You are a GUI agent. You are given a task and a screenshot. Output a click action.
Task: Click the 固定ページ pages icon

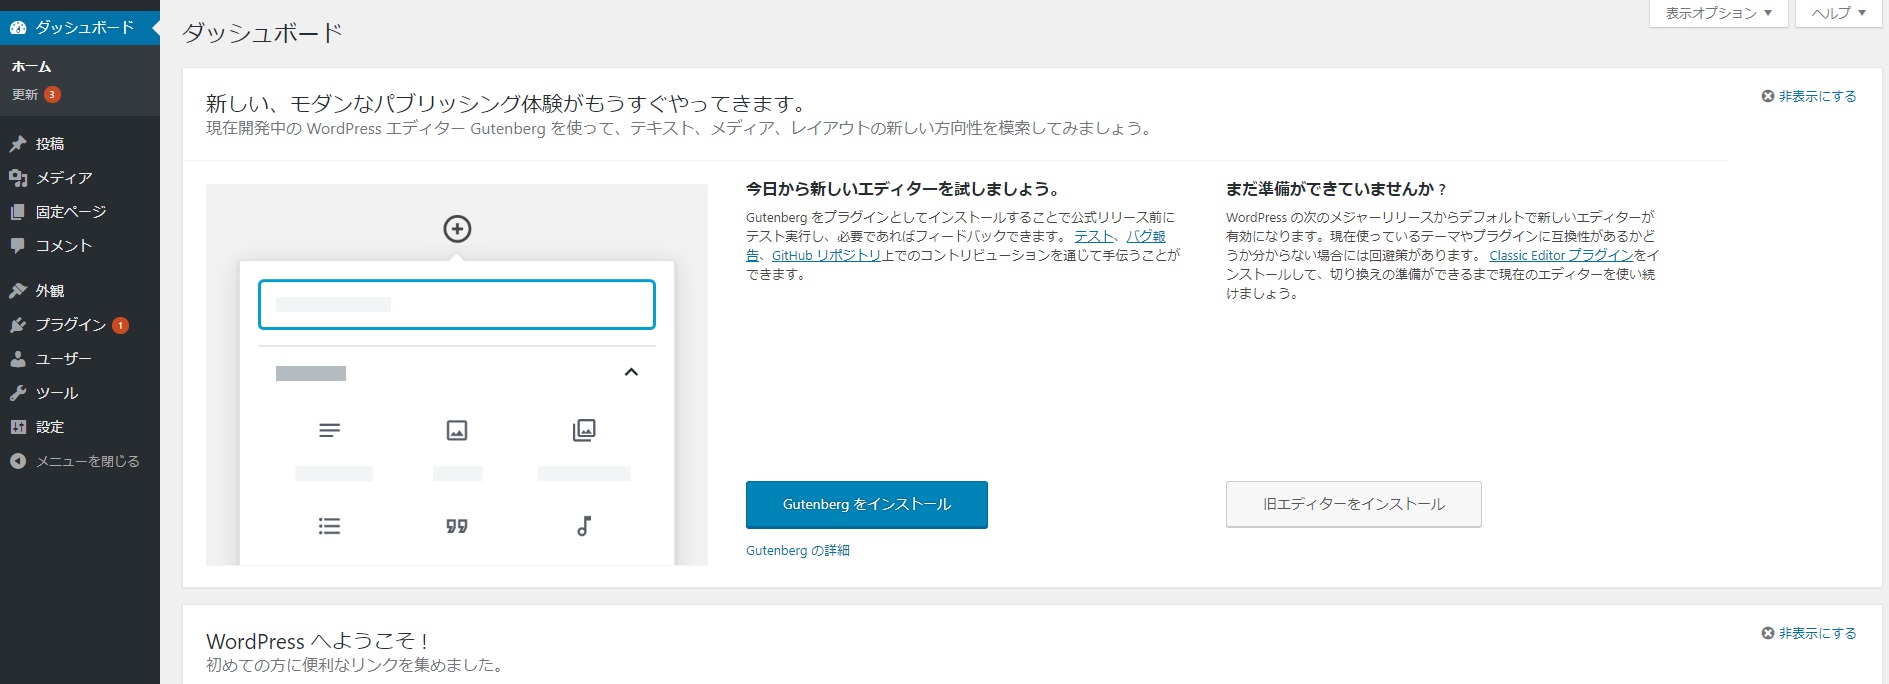pyautogui.click(x=18, y=212)
